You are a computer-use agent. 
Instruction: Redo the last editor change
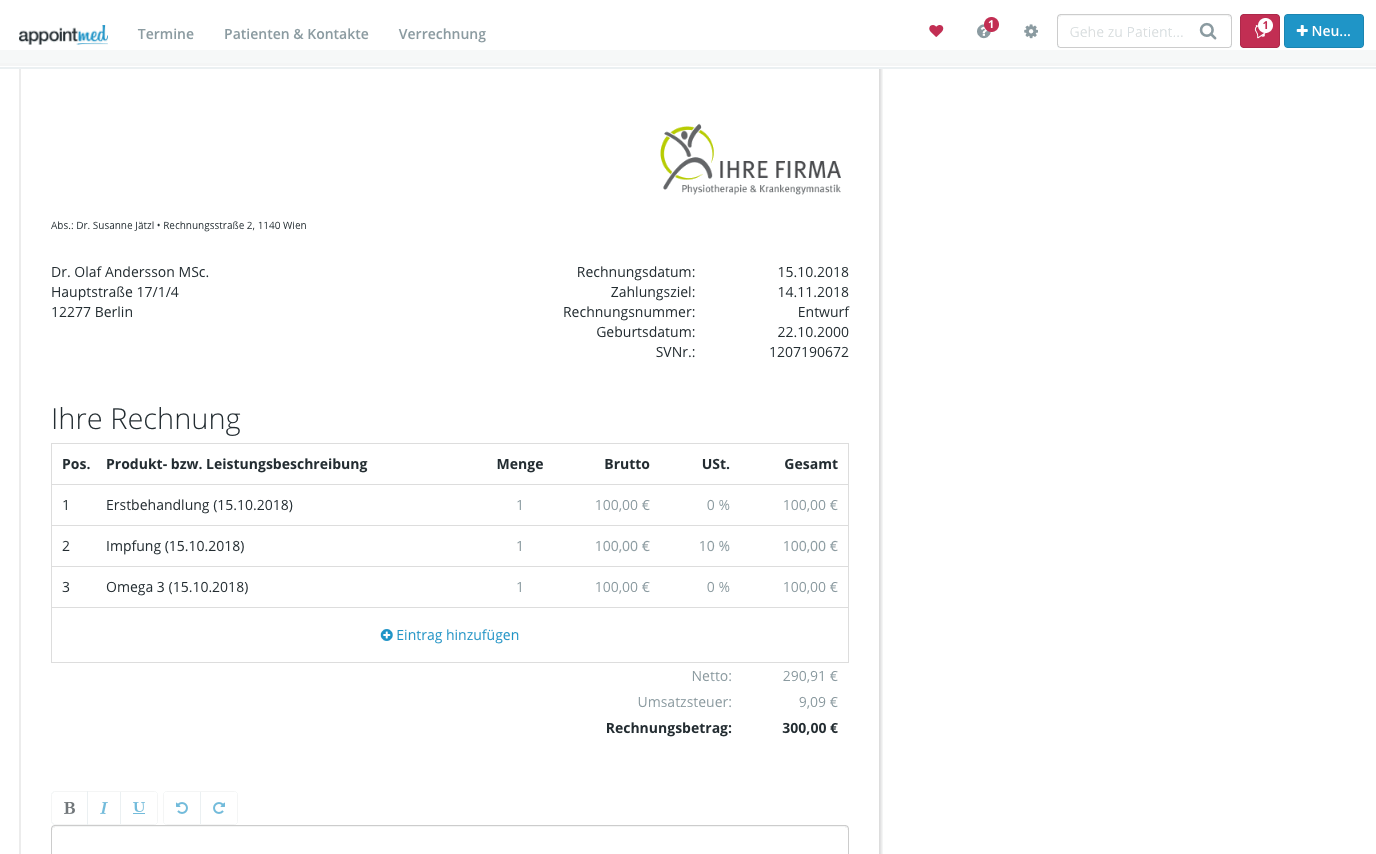219,808
